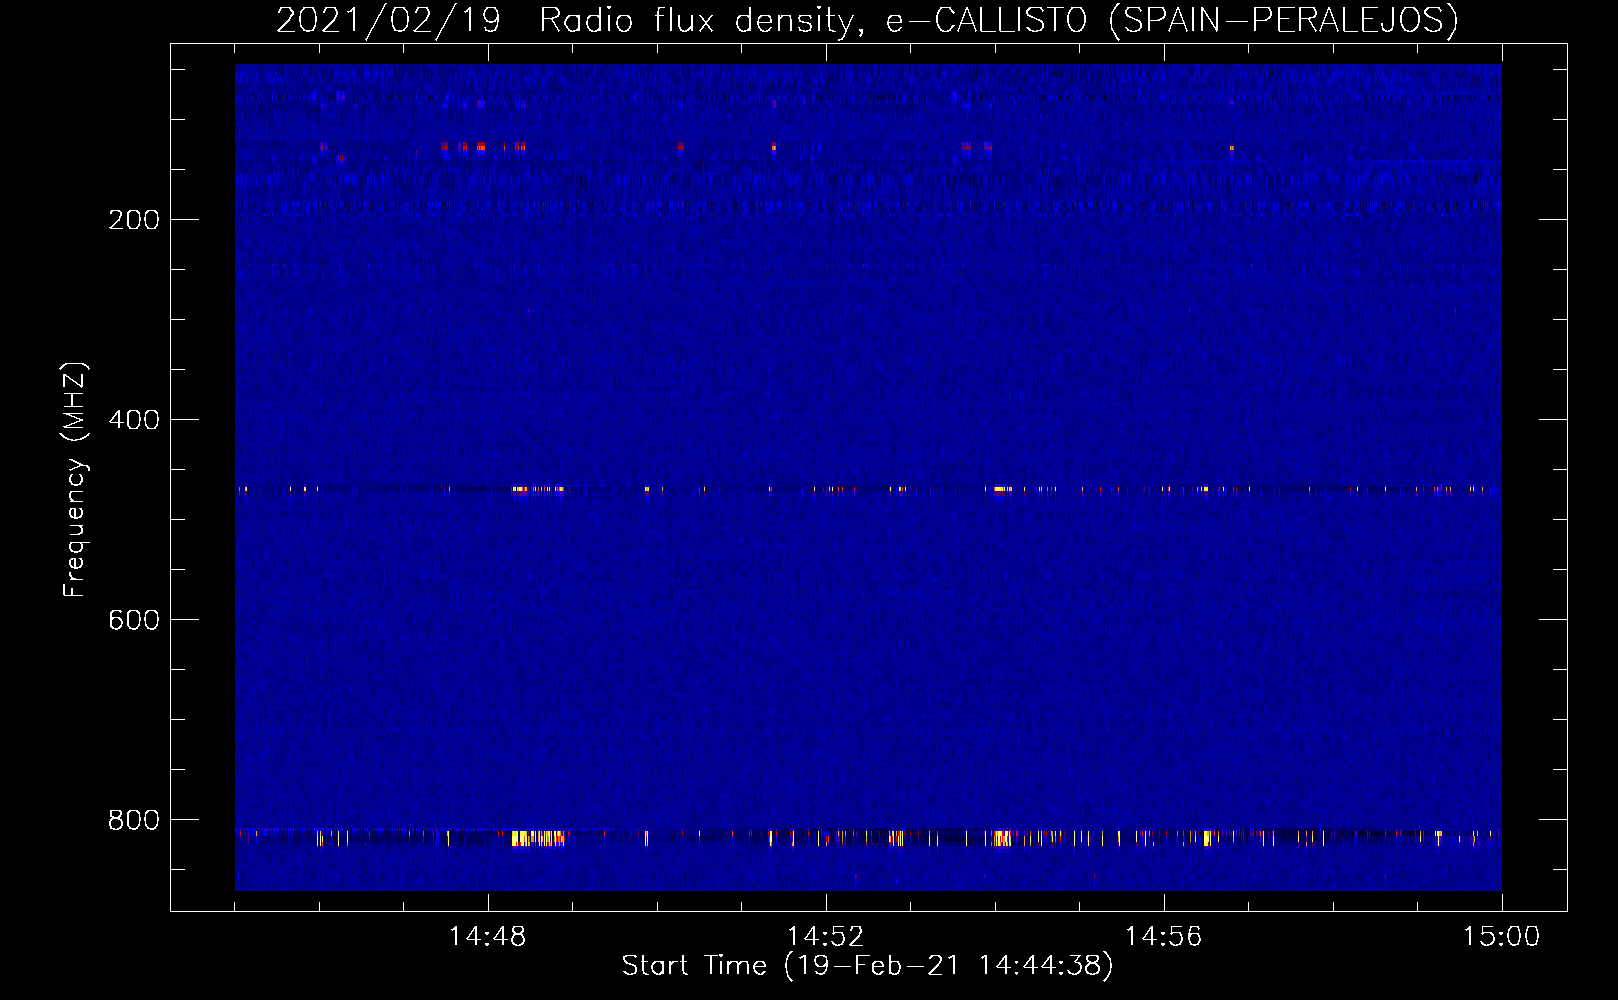Image resolution: width=1618 pixels, height=1000 pixels.
Task: Click the 15:00 time tick label
Action: [1501, 937]
